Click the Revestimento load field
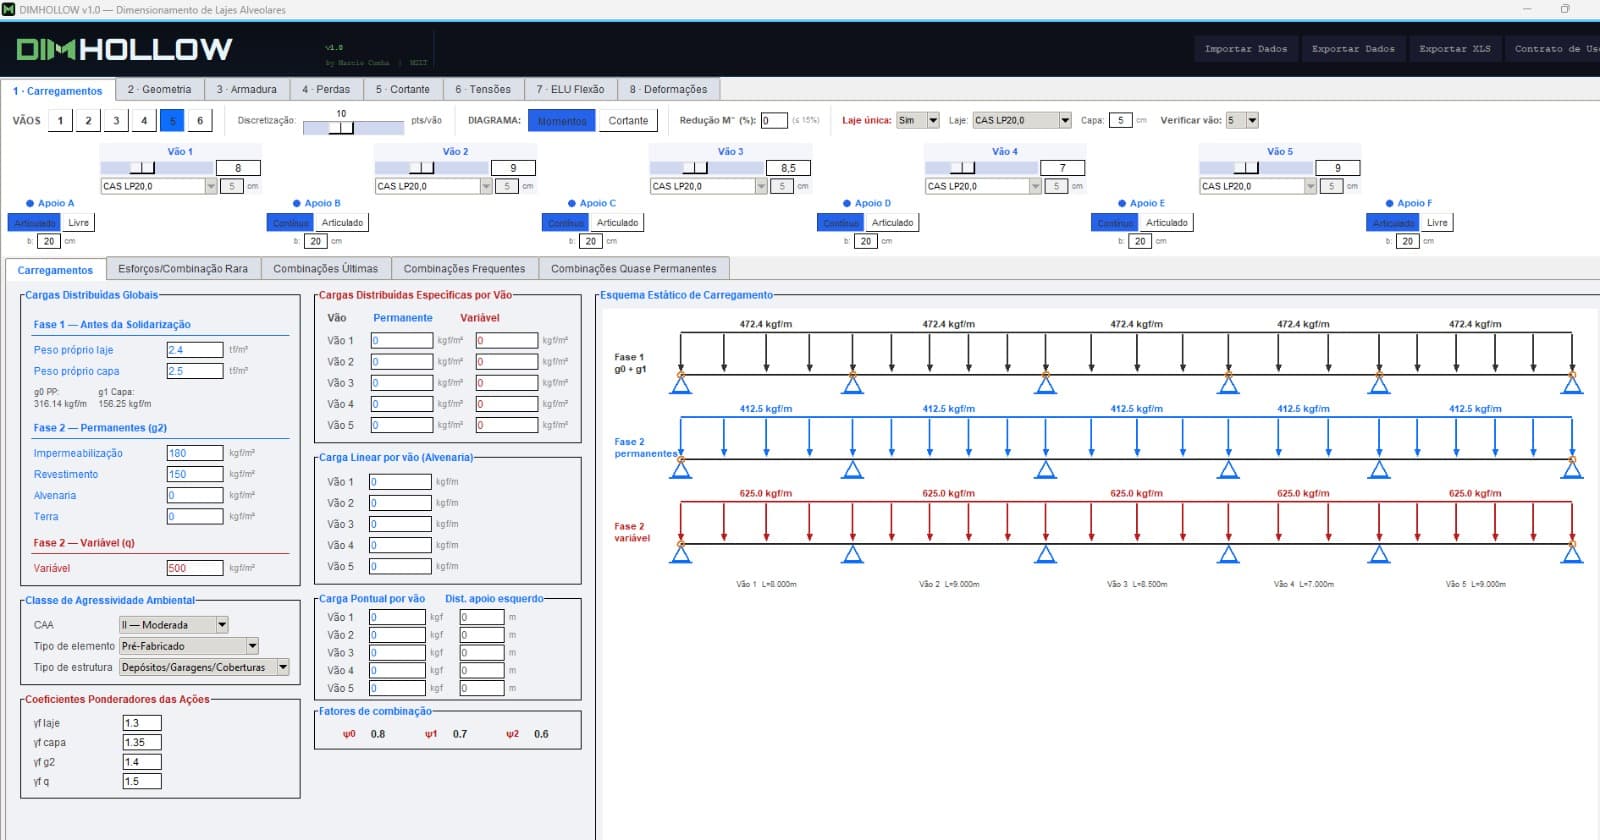The width and height of the screenshot is (1600, 840). coord(195,474)
